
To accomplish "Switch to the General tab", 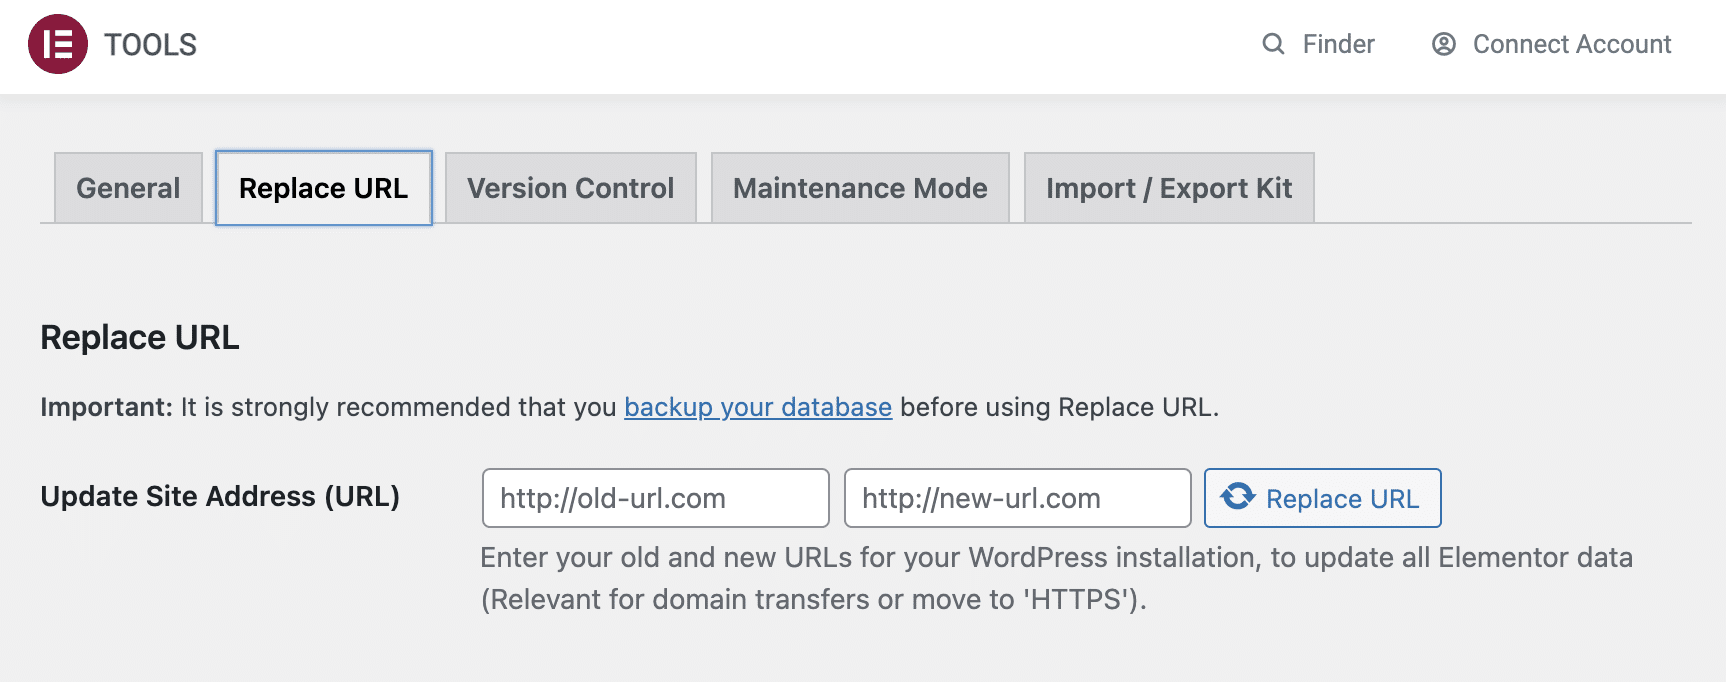I will click(x=127, y=188).
